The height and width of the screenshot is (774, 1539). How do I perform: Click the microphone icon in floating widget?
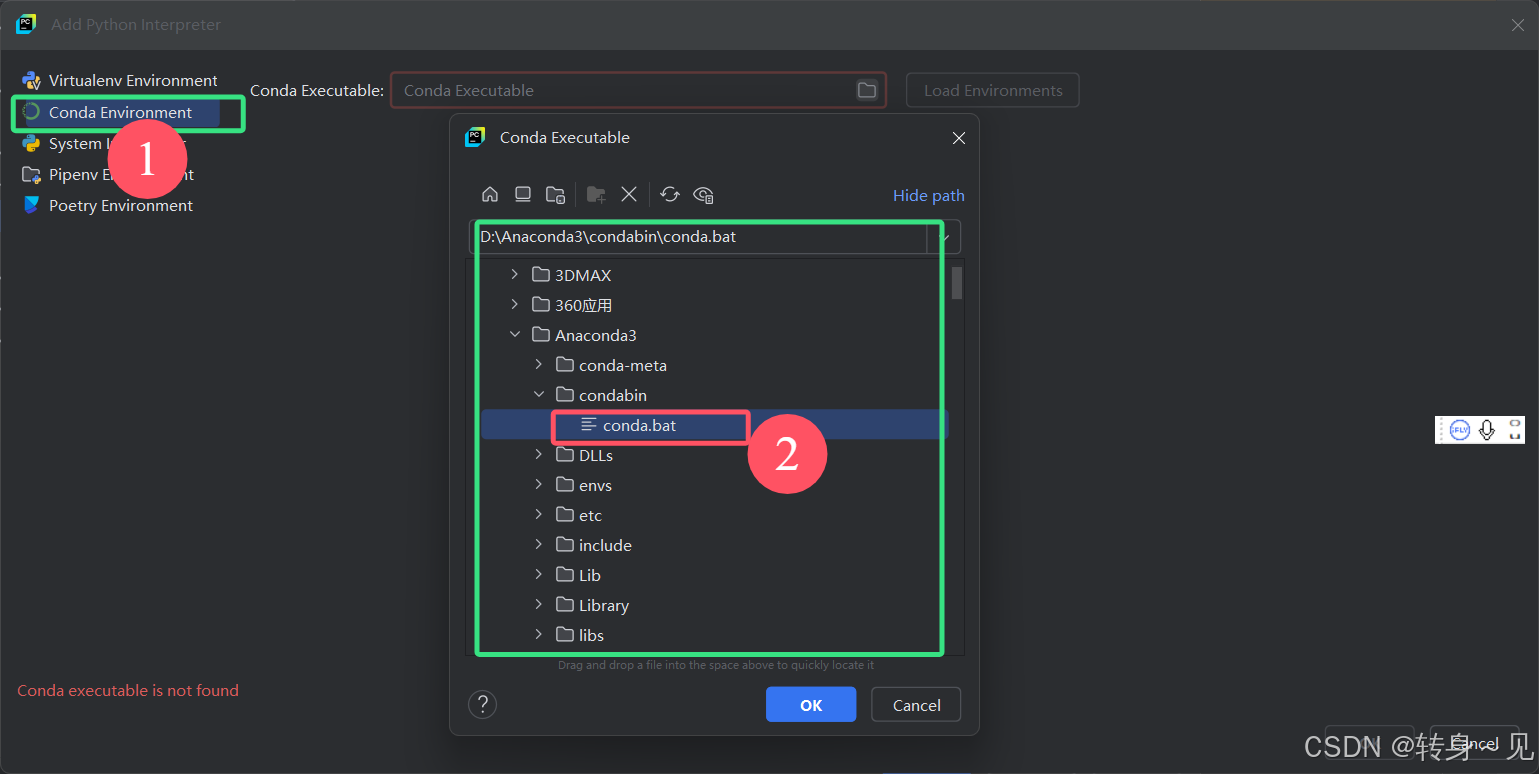click(1487, 430)
